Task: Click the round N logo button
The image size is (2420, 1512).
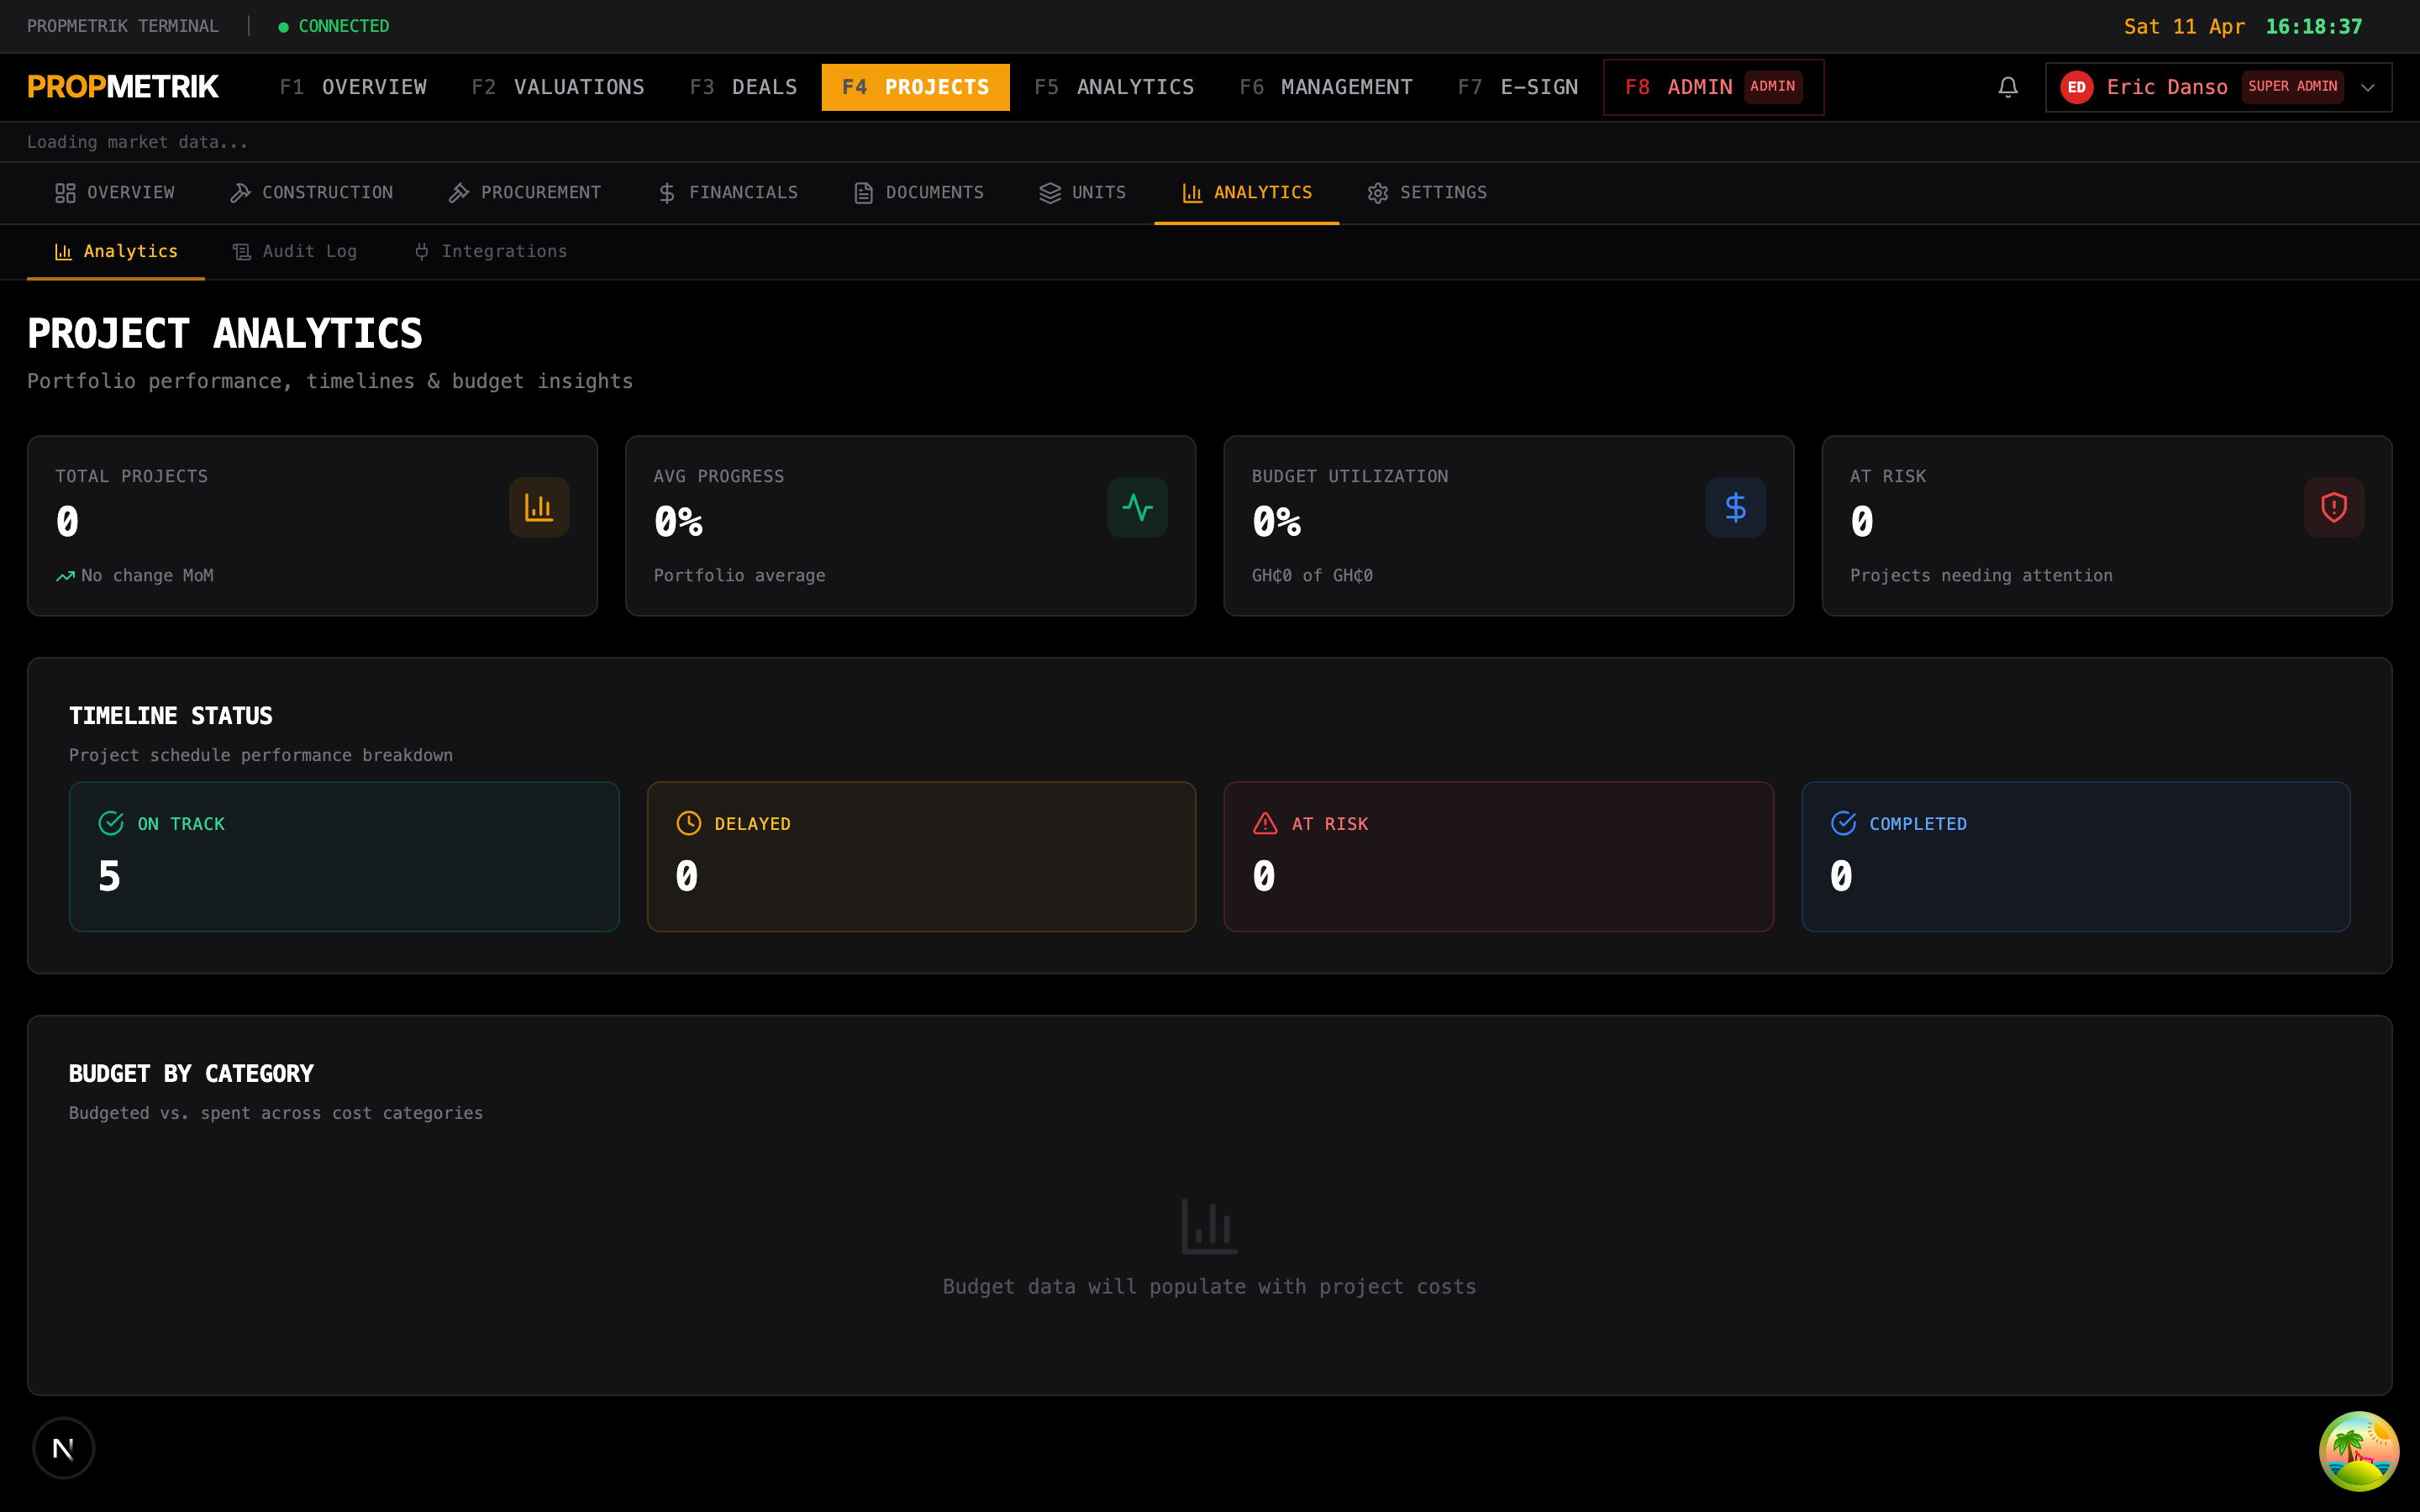Action: coord(63,1448)
